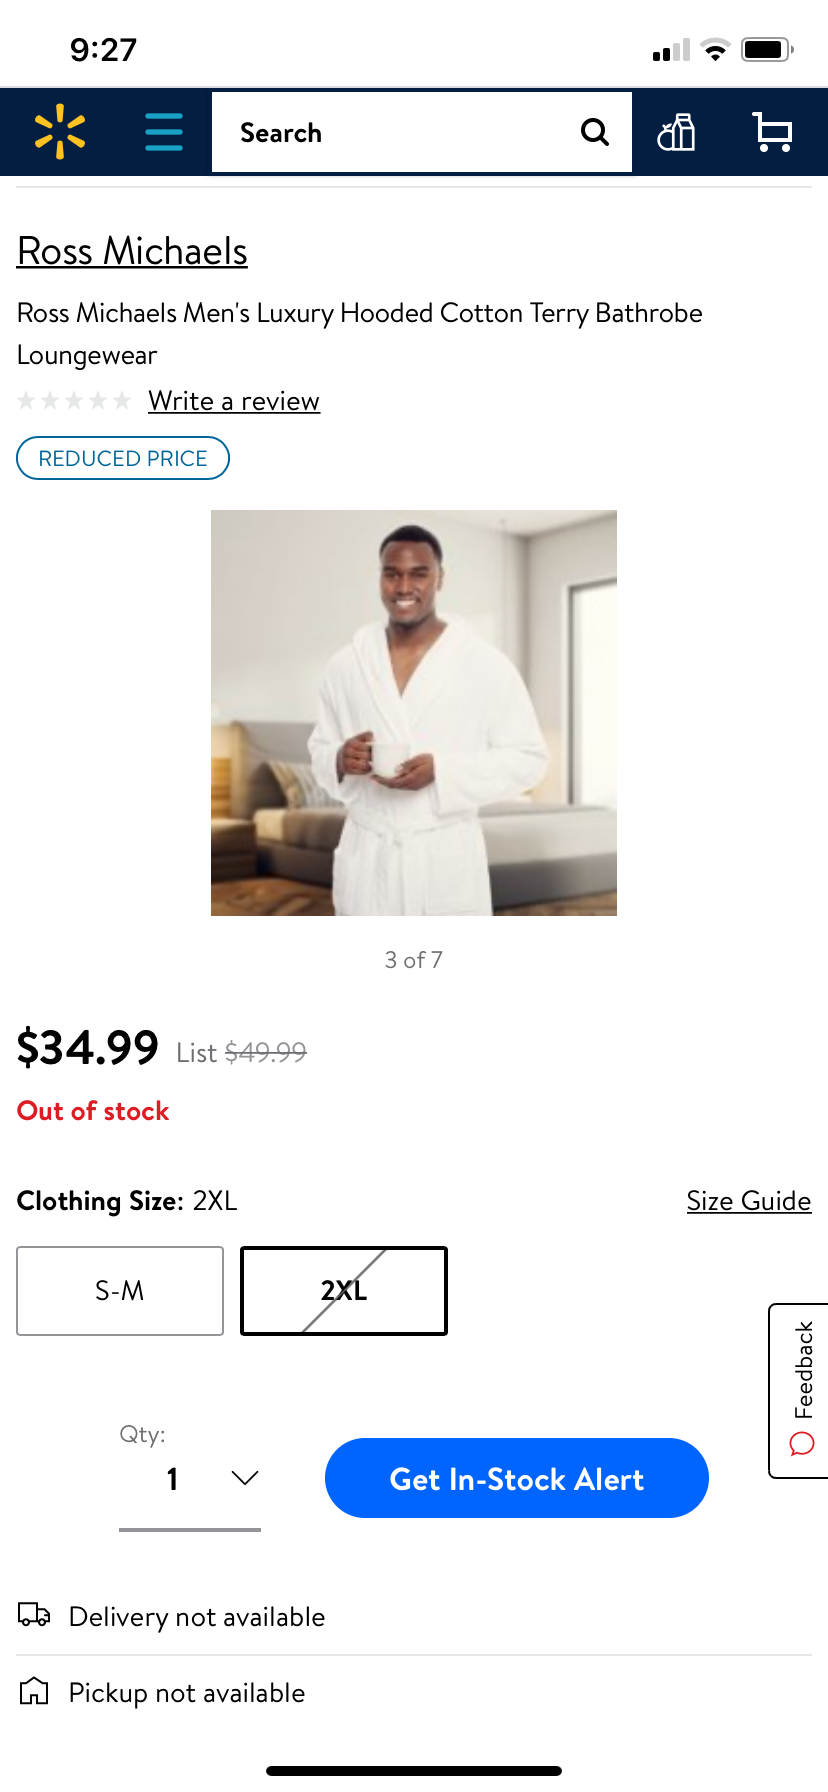The height and width of the screenshot is (1792, 828).
Task: Tap the empty star rating
Action: 74,401
